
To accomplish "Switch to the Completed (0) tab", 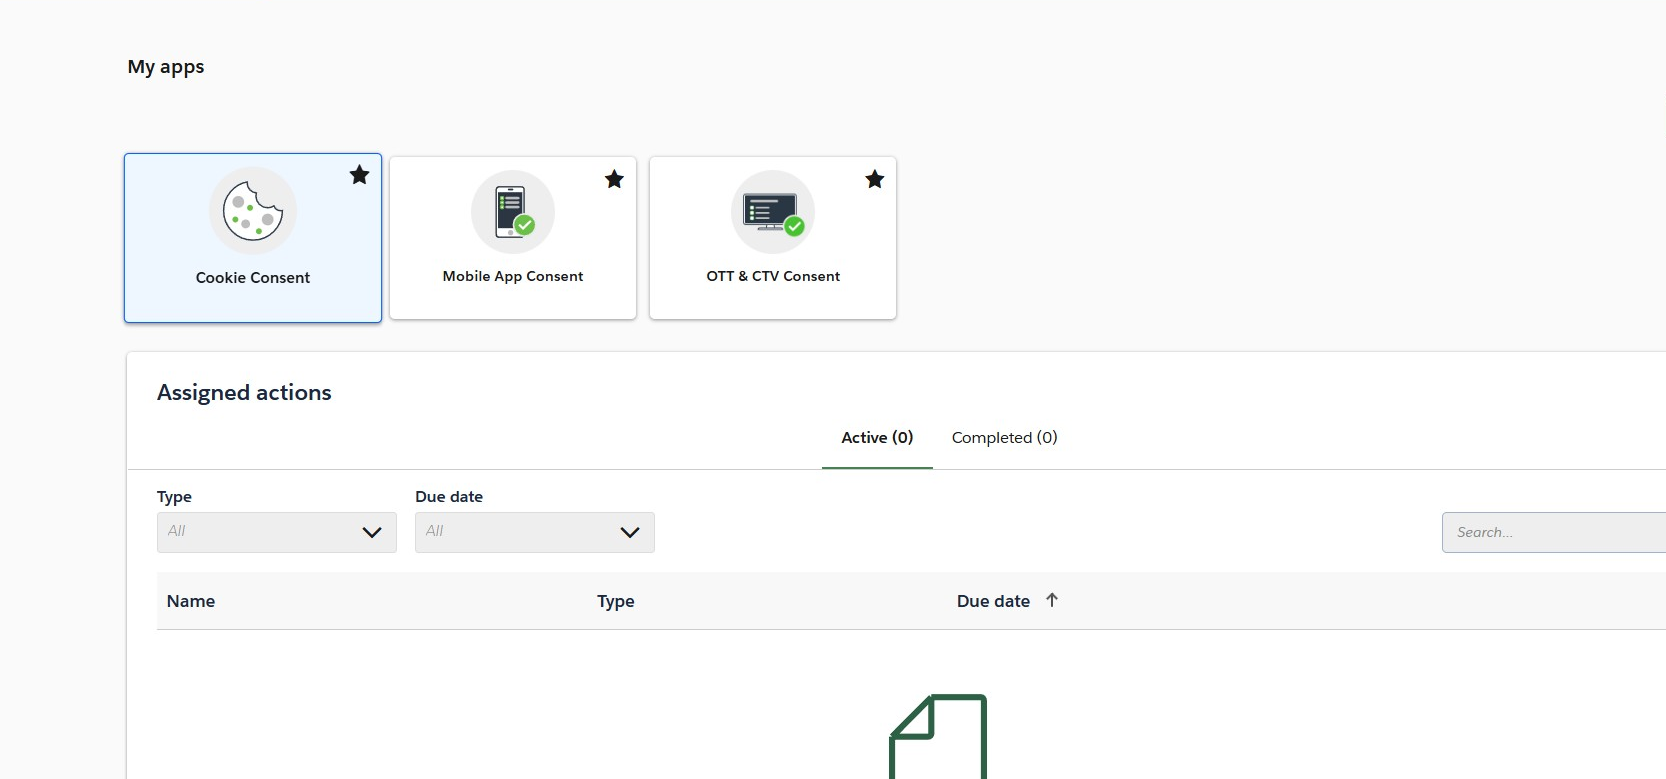I will [x=1004, y=438].
